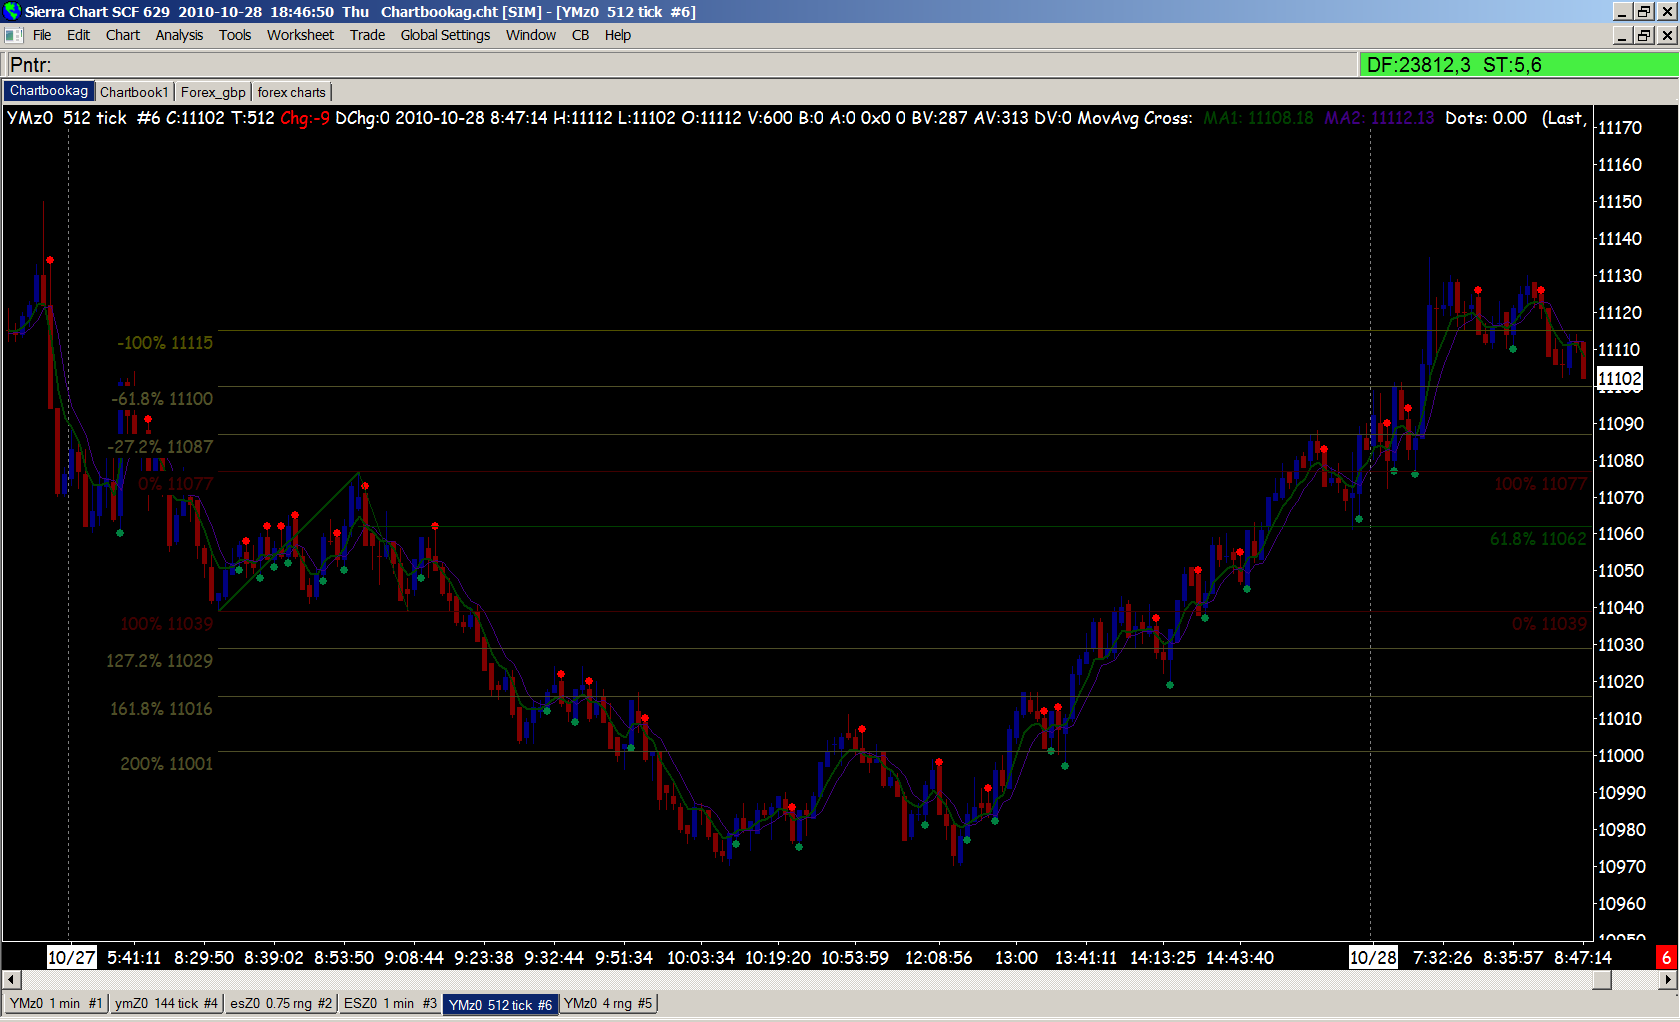Click the chart document icon in menu bar
1680x1022 pixels.
click(13, 35)
